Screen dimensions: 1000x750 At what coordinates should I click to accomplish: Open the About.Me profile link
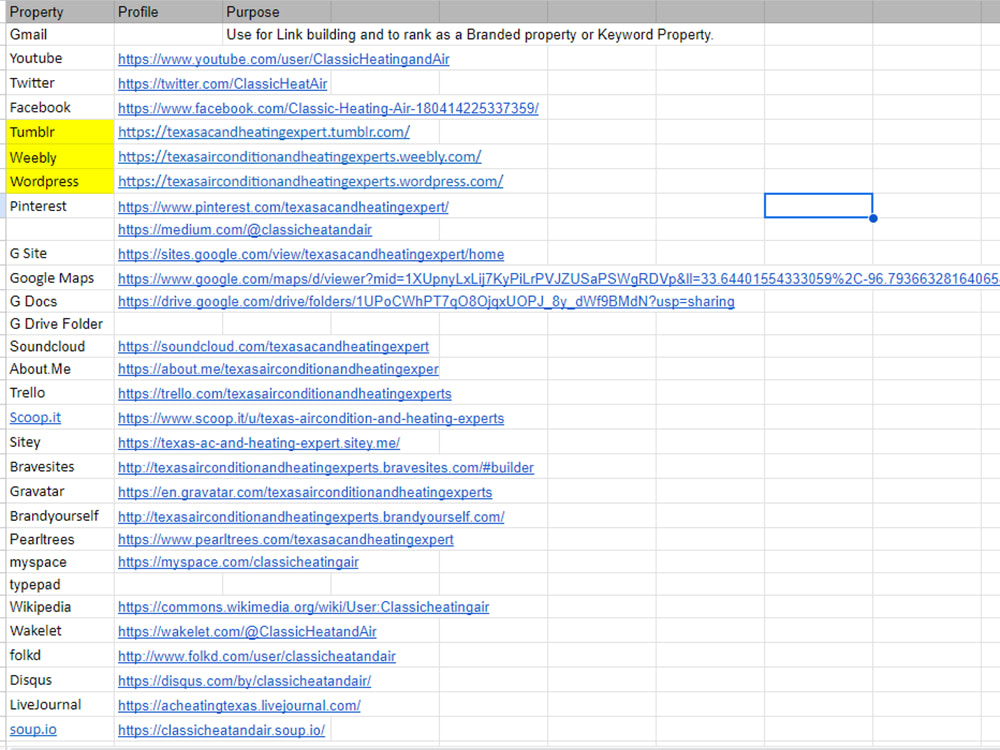coord(279,369)
